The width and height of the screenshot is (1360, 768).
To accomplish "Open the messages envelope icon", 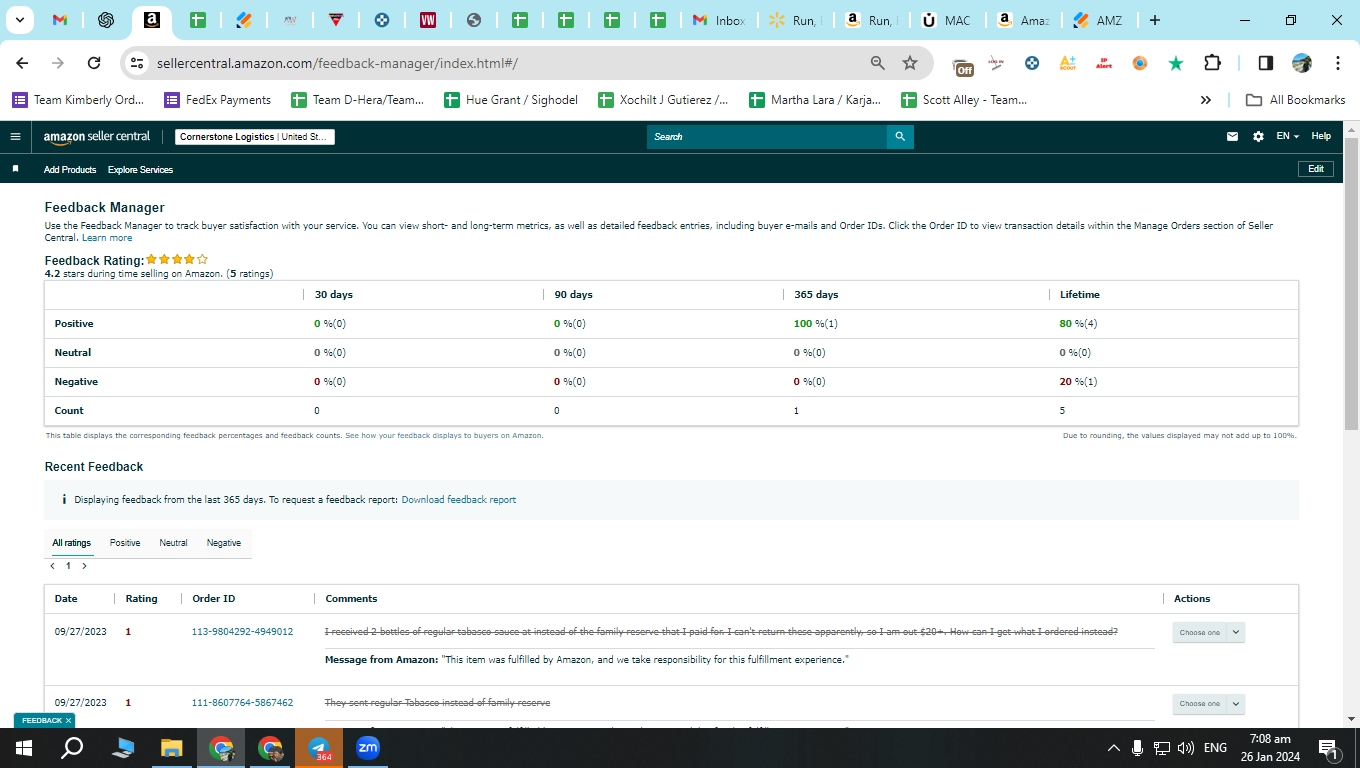I will pos(1233,137).
